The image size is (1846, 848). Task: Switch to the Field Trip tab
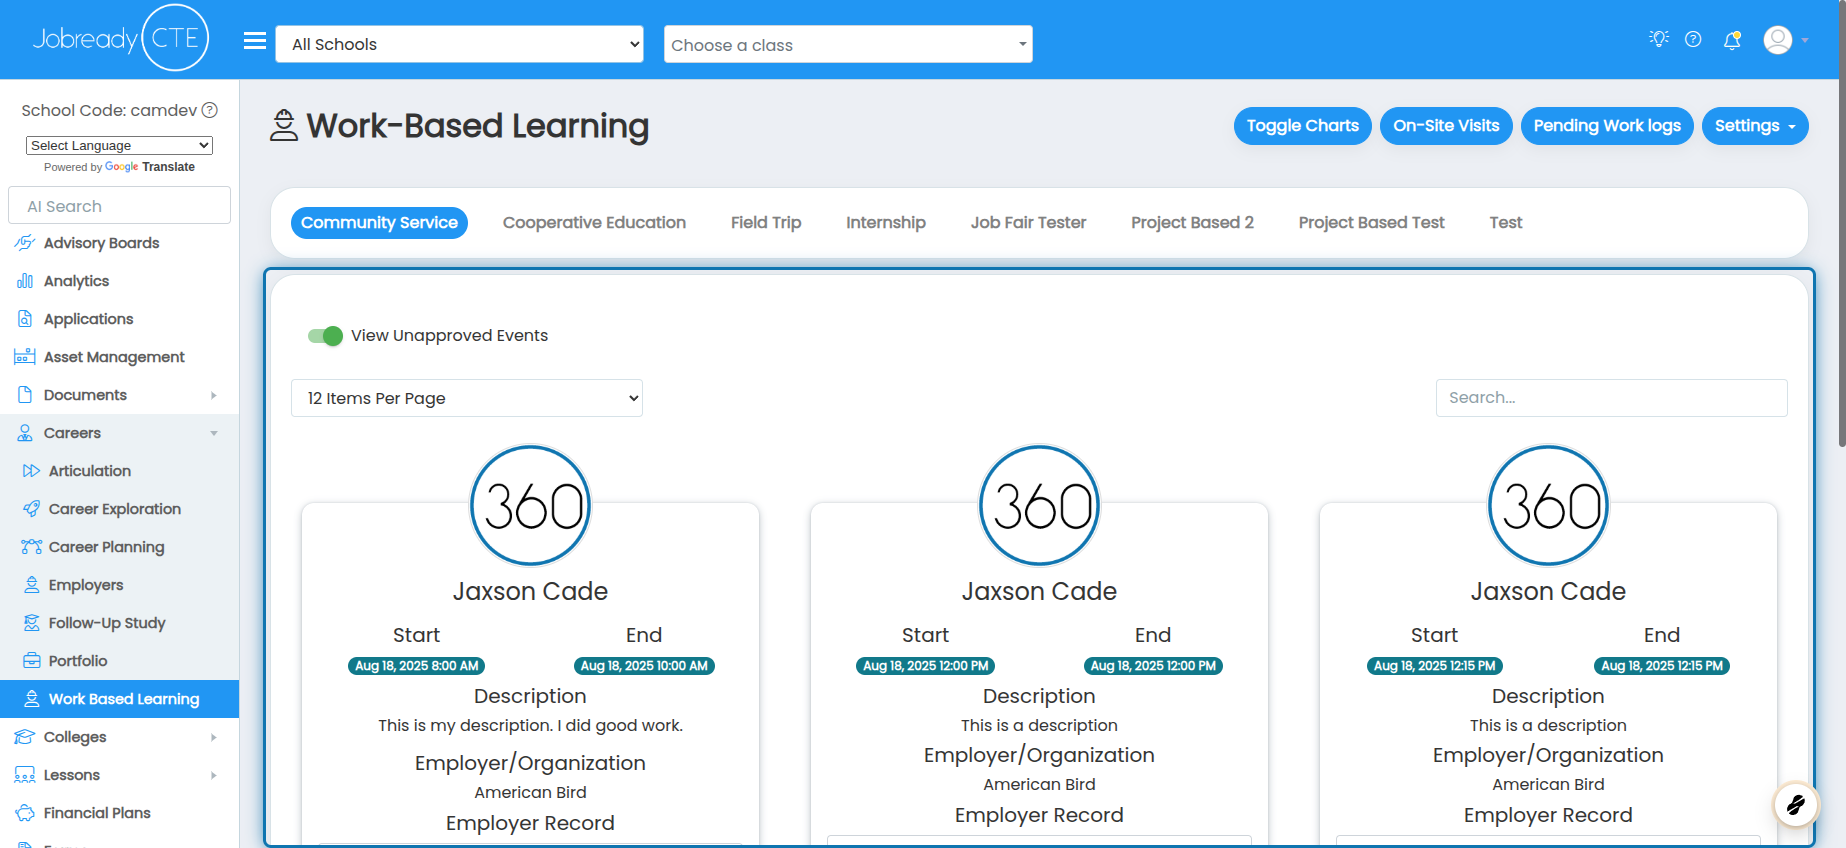pyautogui.click(x=766, y=223)
